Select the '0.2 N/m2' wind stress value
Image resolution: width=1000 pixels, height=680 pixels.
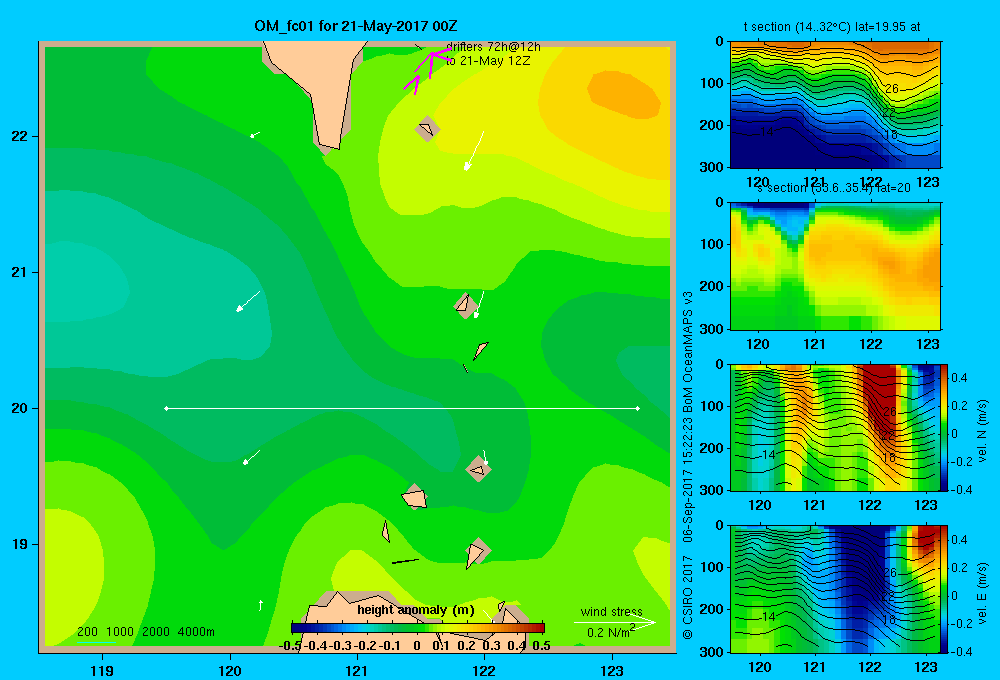[x=611, y=632]
